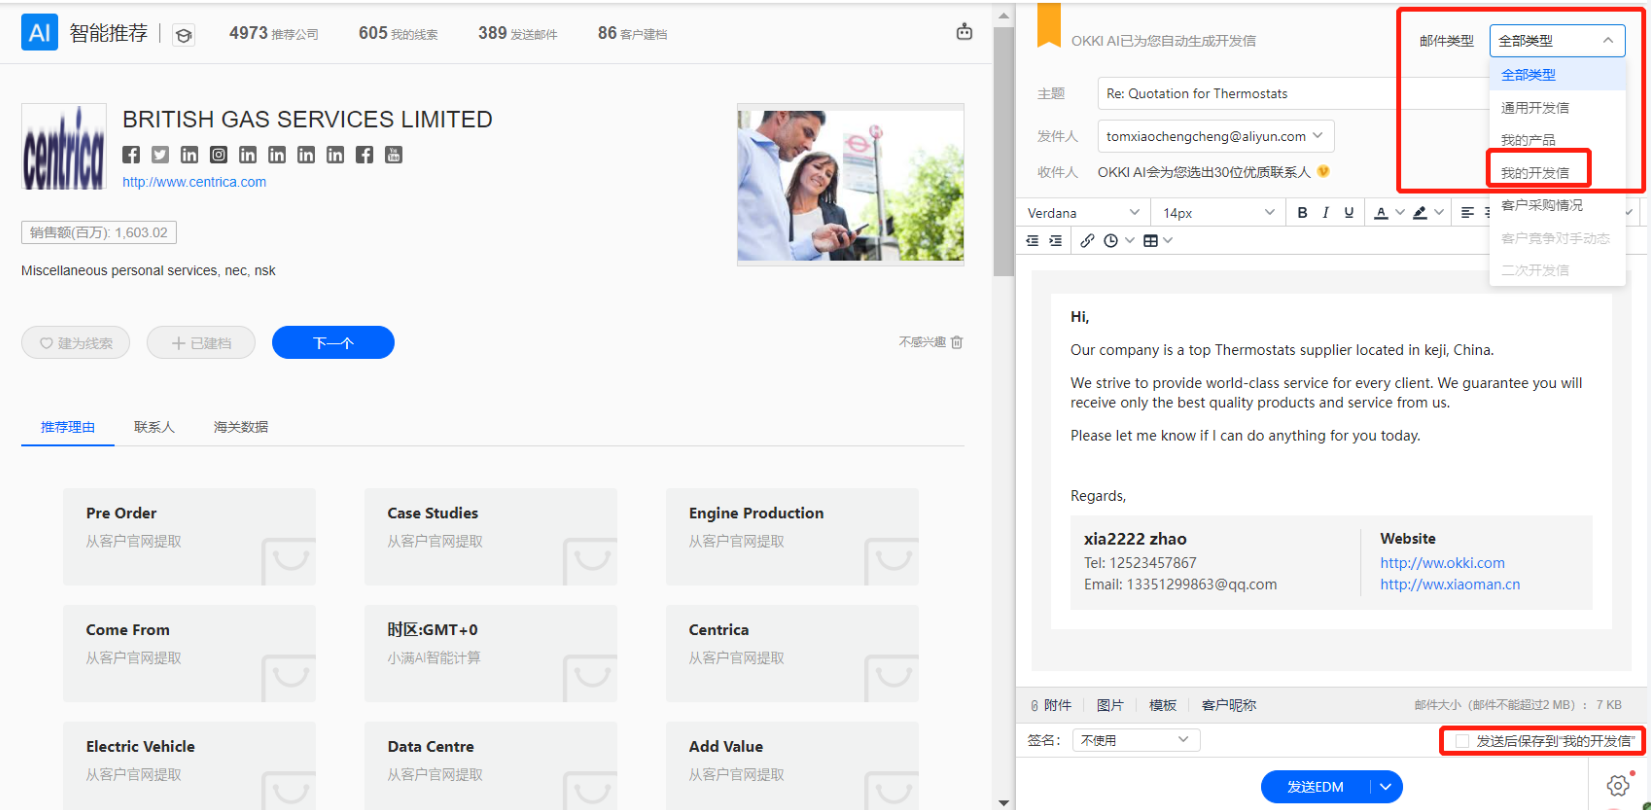Viewport: 1651px width, 810px height.
Task: Select 通用开发信 option
Action: click(x=1557, y=107)
